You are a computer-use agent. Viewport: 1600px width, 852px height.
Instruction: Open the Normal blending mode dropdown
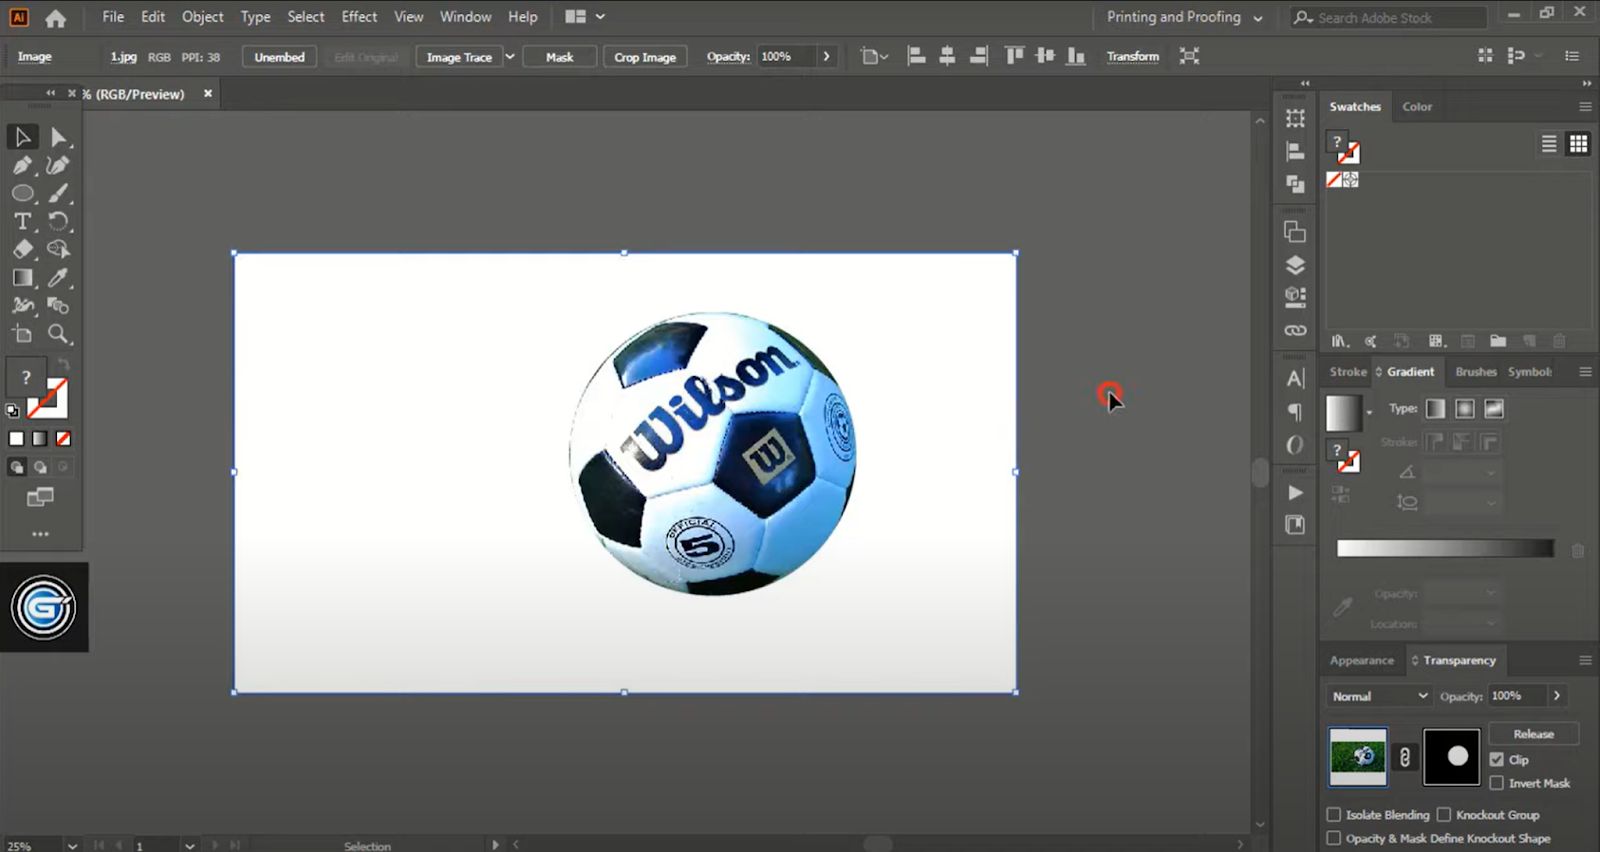pyautogui.click(x=1379, y=696)
